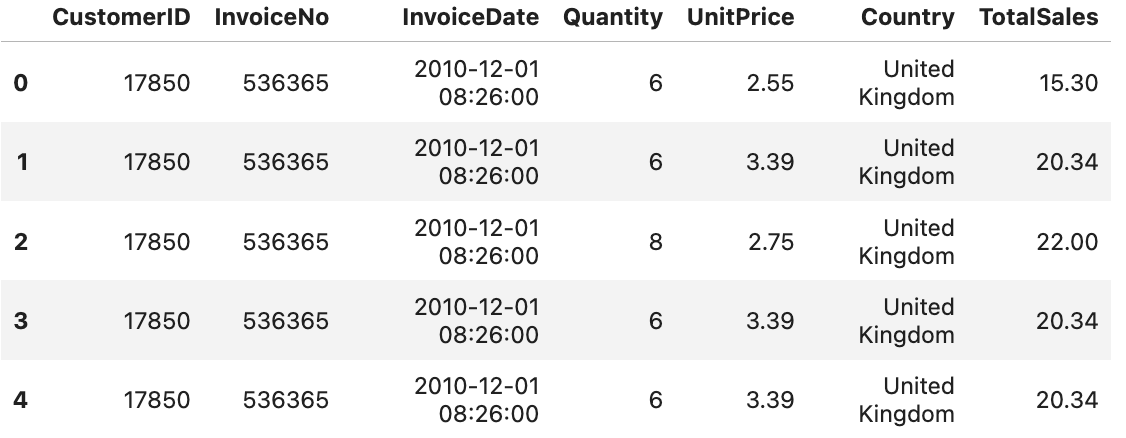Select row index 3 label
This screenshot has height=438, width=1126.
(x=20, y=321)
